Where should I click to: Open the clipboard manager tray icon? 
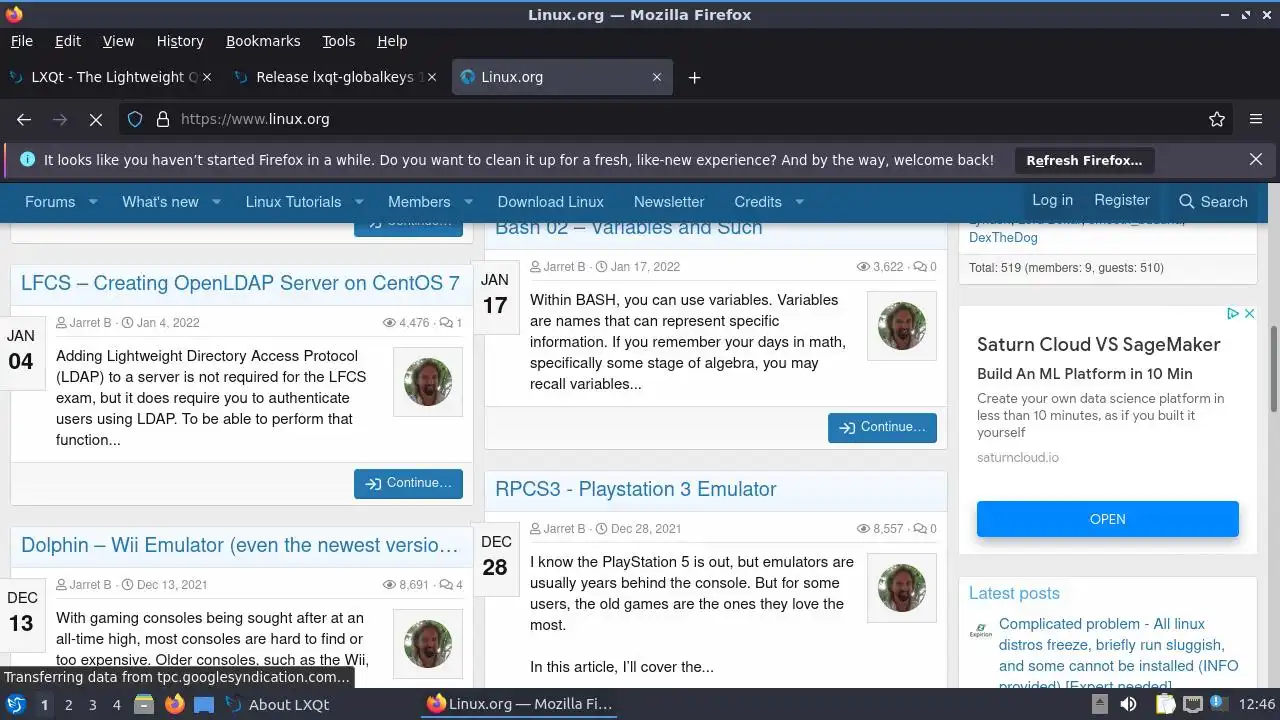click(1165, 704)
